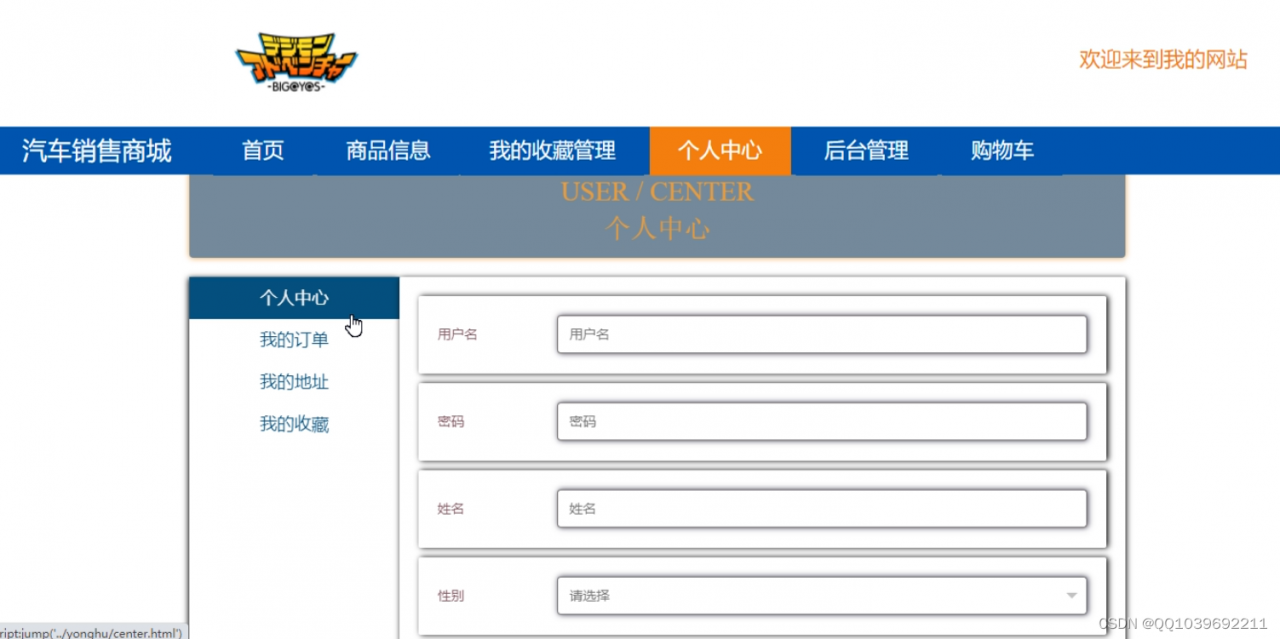The image size is (1280, 639).
Task: Open the 性别 gender dropdown showing 请选择
Action: point(822,594)
